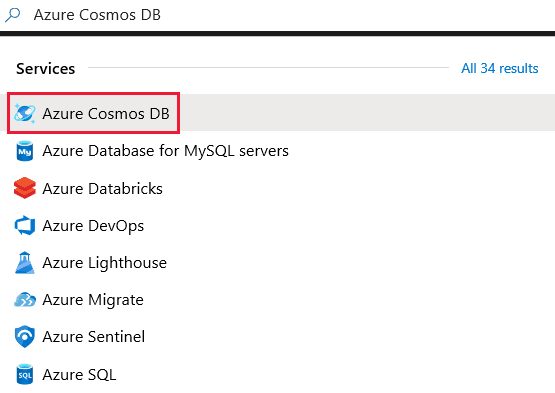Image resolution: width=555 pixels, height=393 pixels.
Task: Select Azure Cosmos DB service result
Action: [x=278, y=113]
